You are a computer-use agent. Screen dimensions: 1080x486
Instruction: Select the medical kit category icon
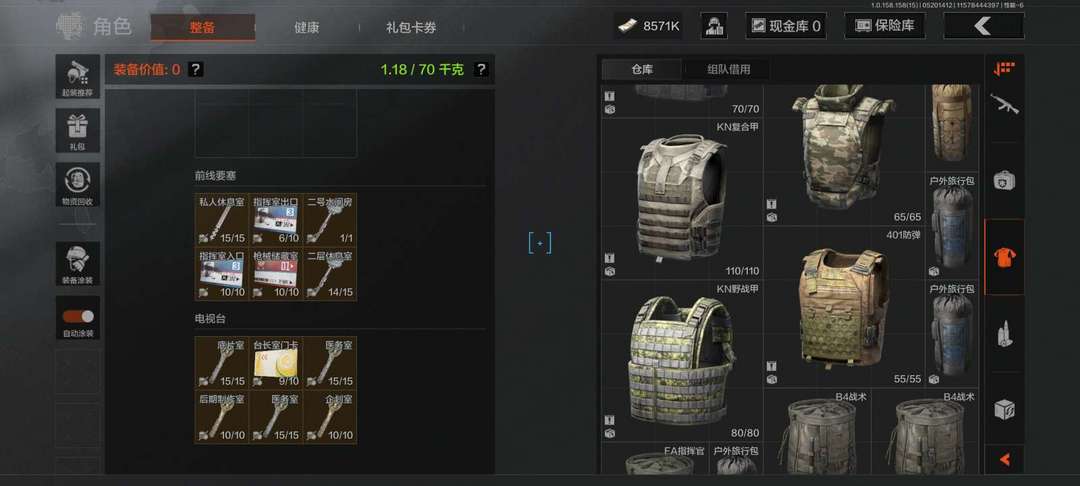pos(1004,181)
